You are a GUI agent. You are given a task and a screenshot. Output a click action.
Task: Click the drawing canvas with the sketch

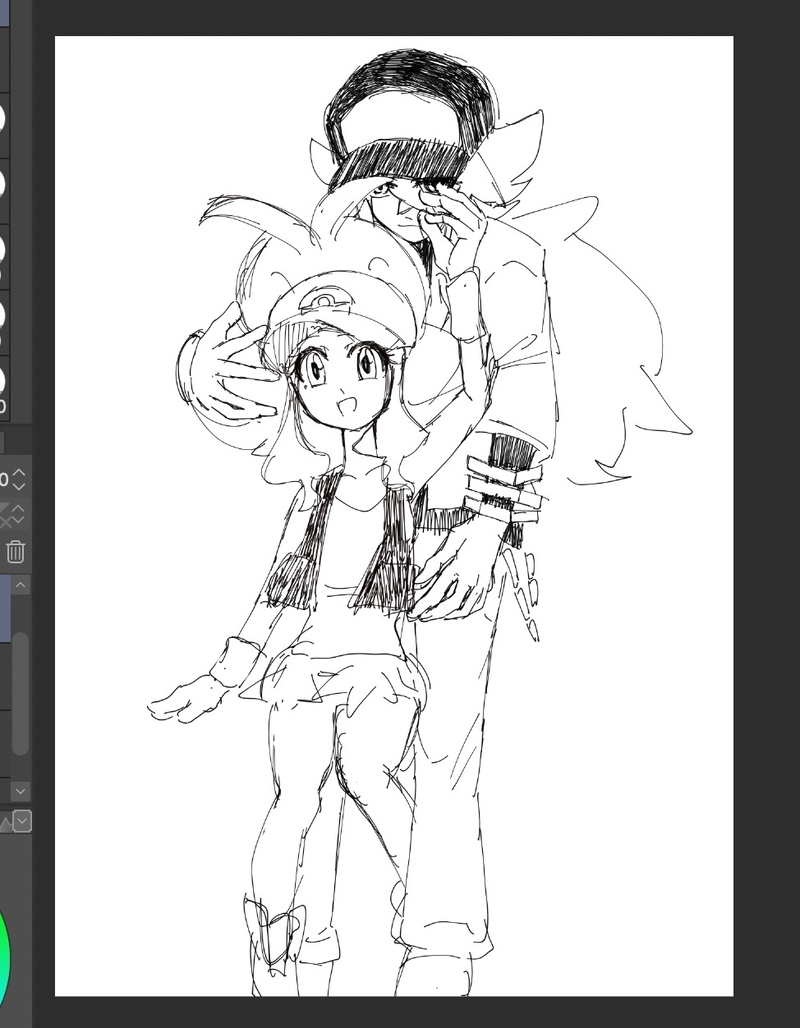394,516
